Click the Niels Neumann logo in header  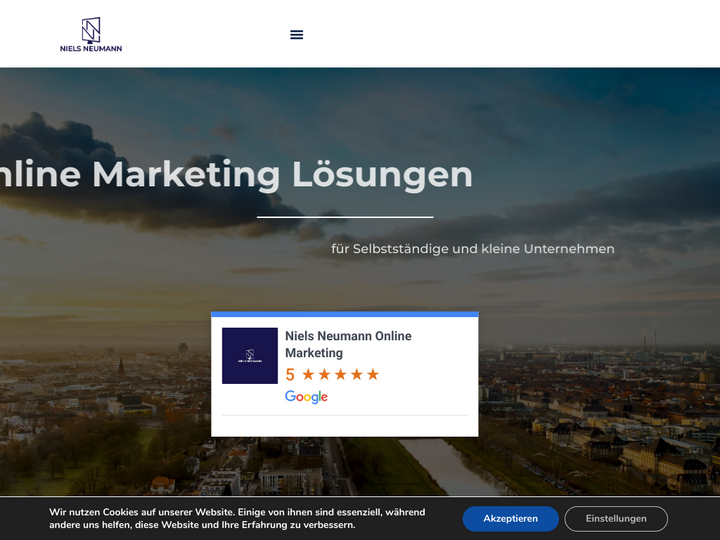tap(90, 34)
